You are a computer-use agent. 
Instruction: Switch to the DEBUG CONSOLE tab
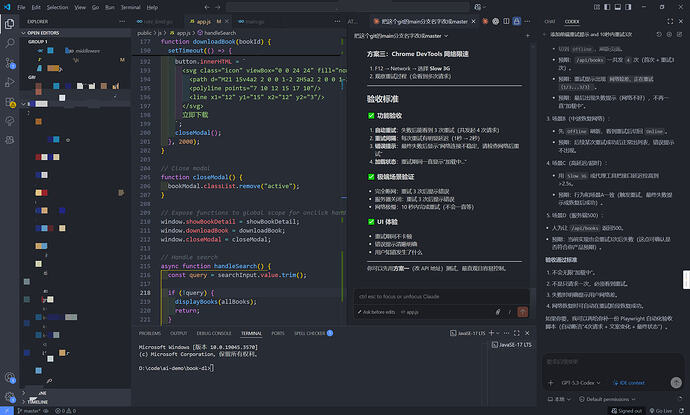(214, 333)
